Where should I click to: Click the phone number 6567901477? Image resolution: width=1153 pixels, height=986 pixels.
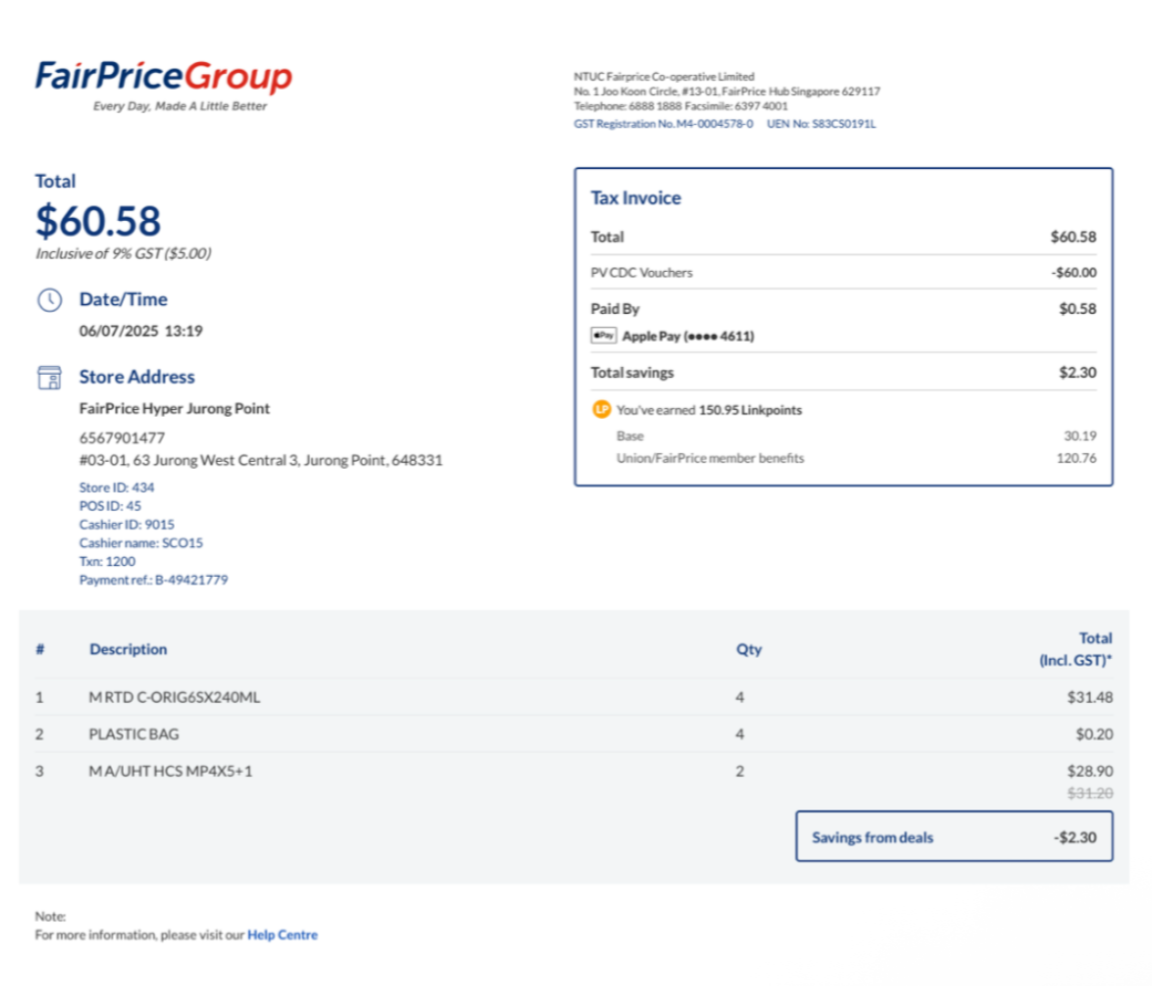click(x=122, y=438)
